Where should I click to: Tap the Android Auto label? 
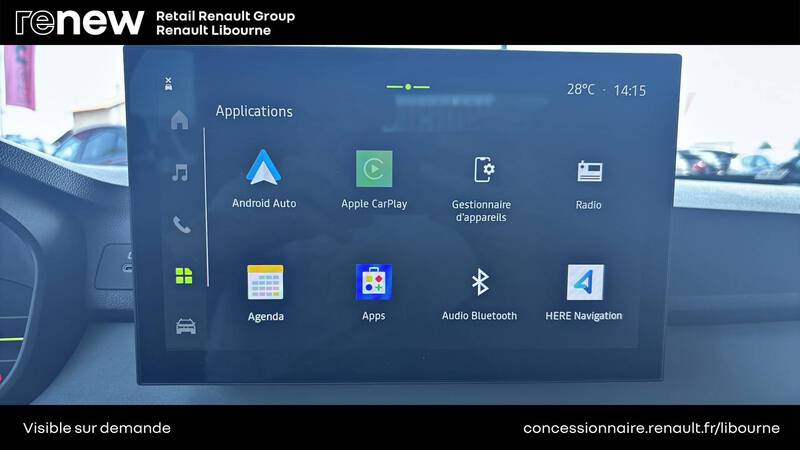(264, 203)
